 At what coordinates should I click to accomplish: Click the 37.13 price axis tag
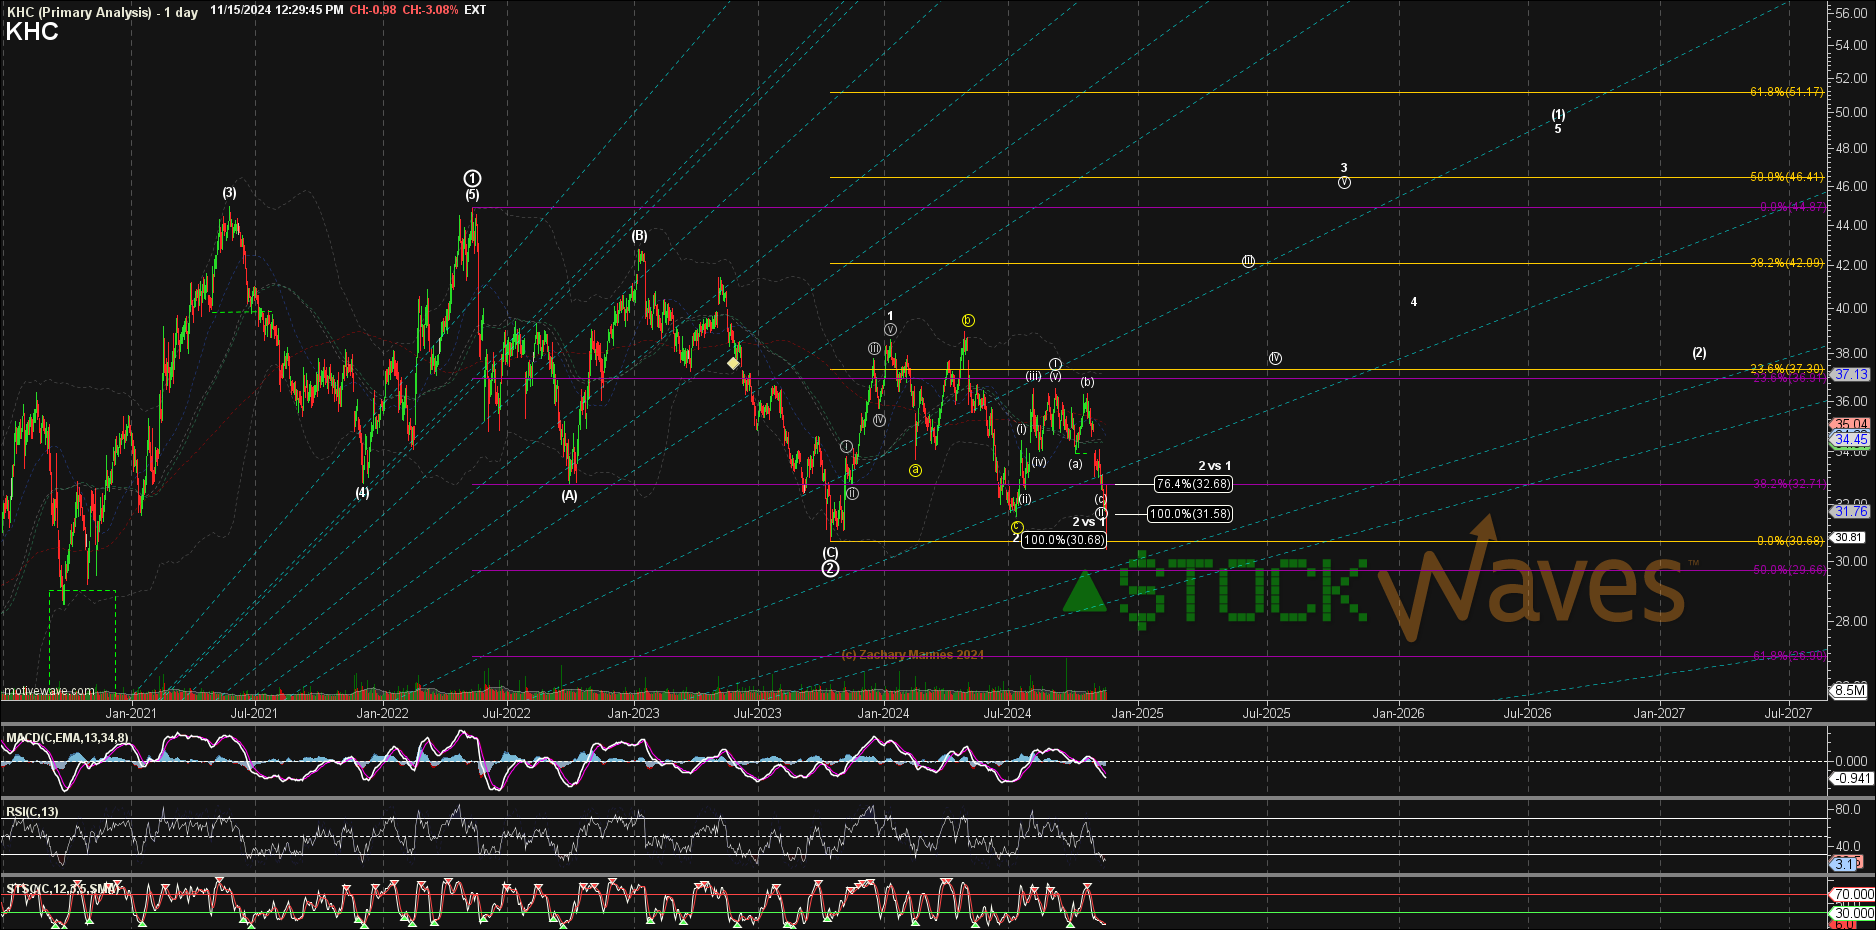(1851, 374)
